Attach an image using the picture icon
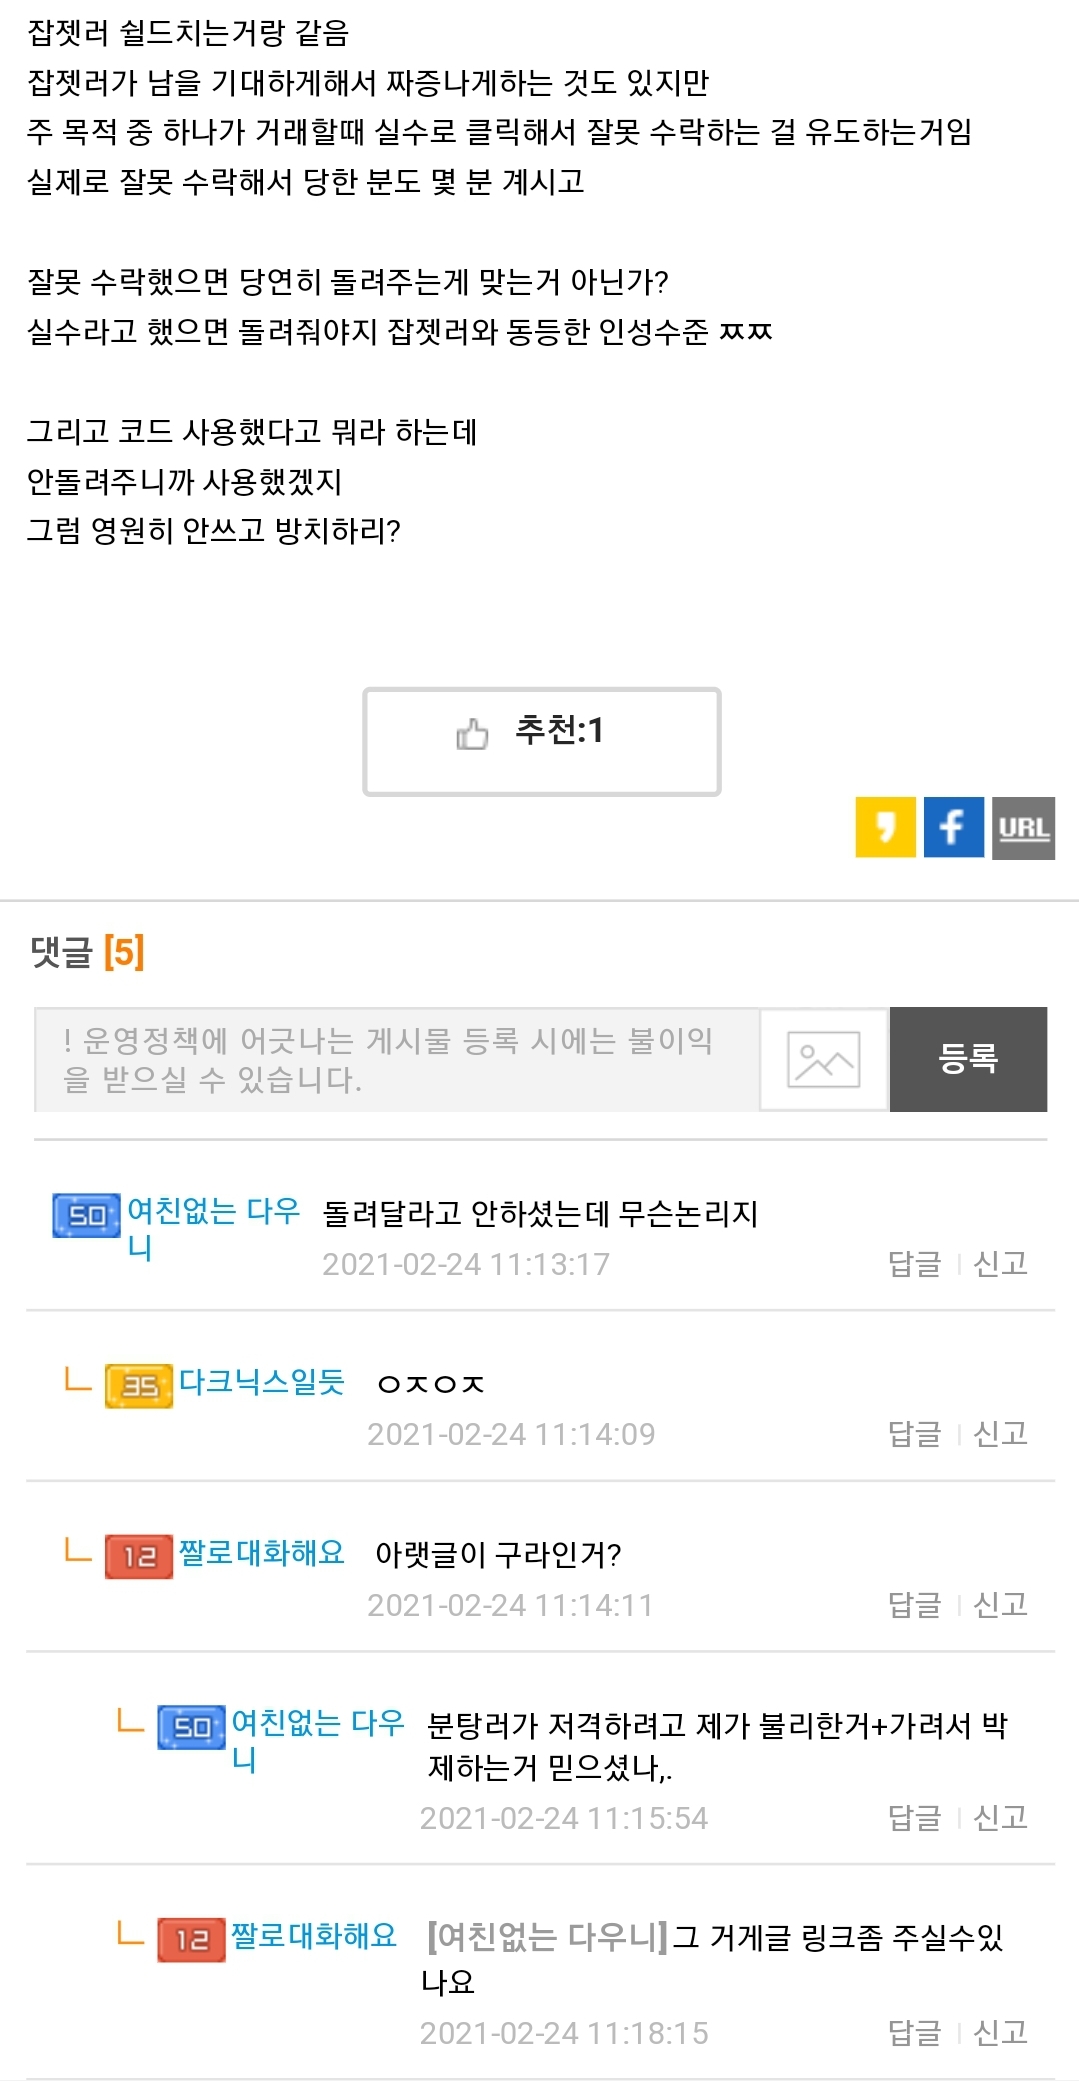 pyautogui.click(x=823, y=1059)
